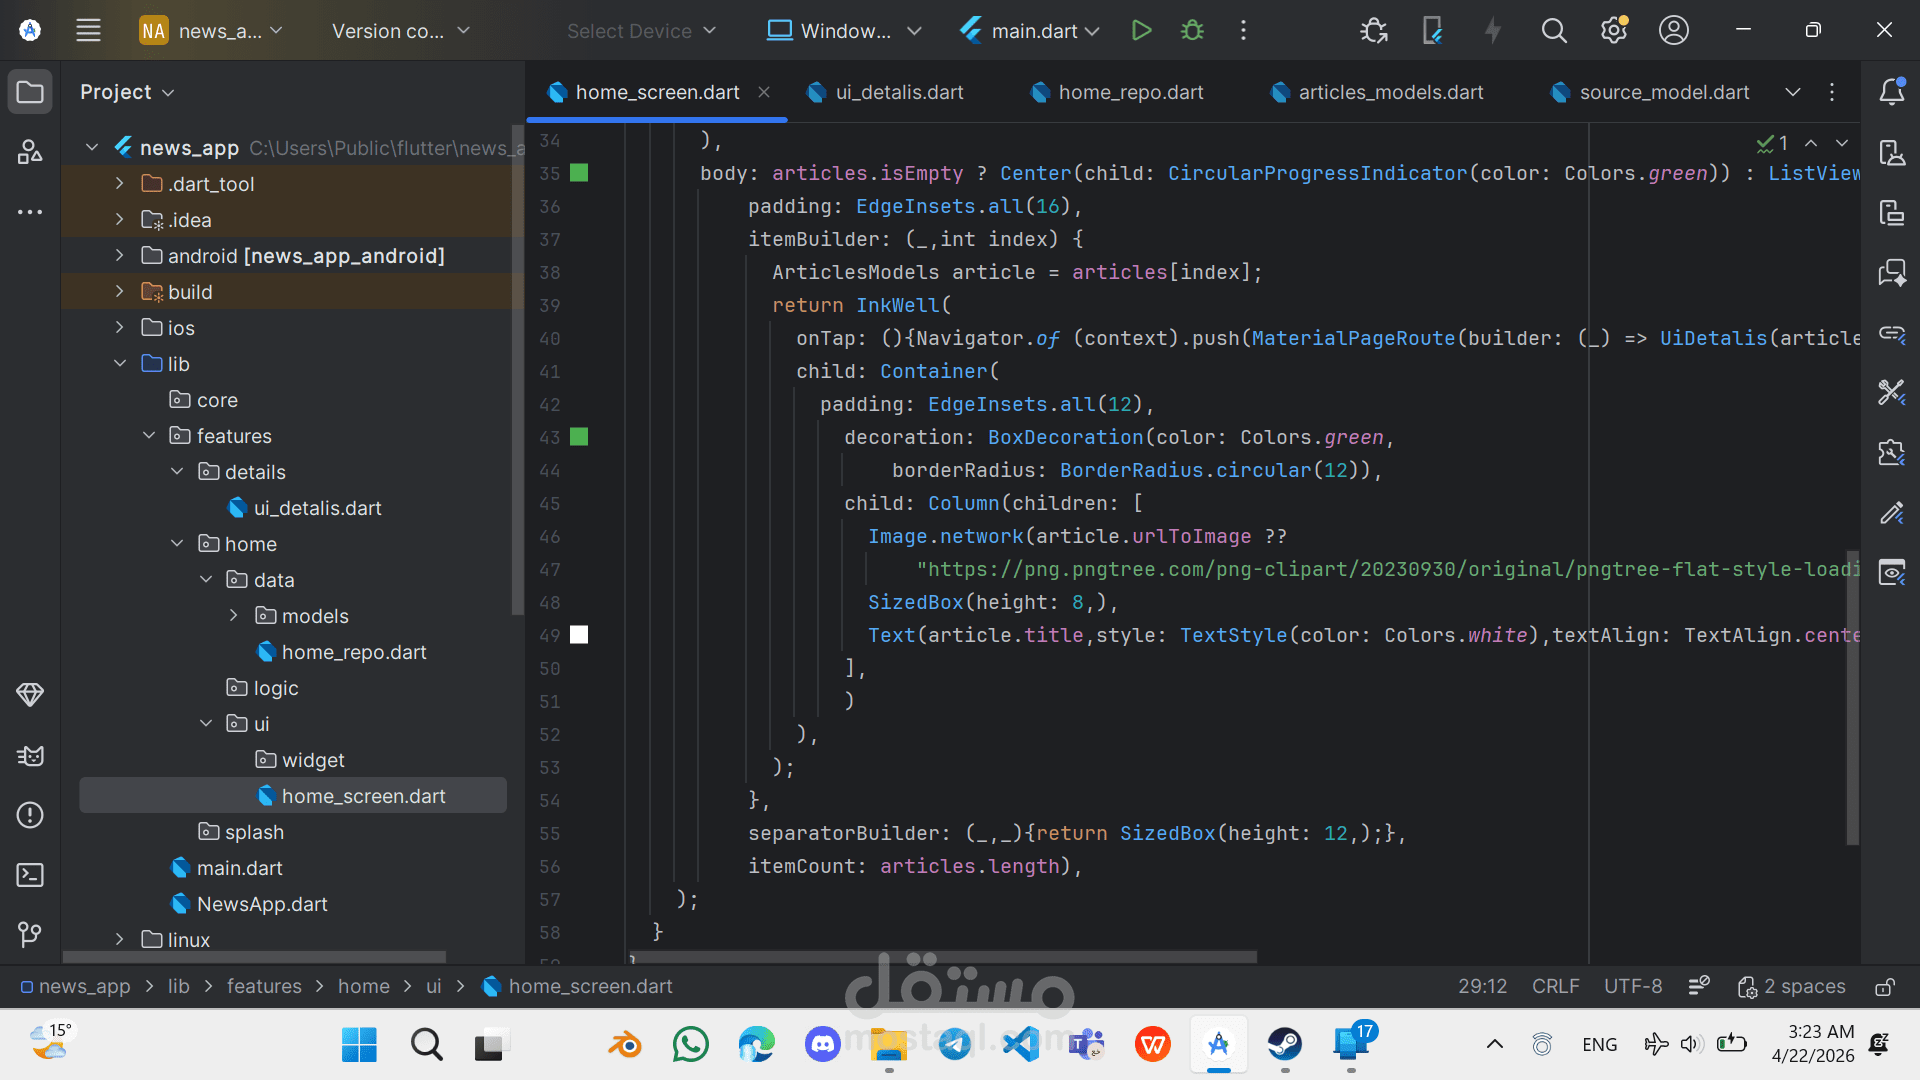The width and height of the screenshot is (1920, 1080).
Task: Open the Notifications bell in the right sidebar
Action: pyautogui.click(x=1891, y=92)
